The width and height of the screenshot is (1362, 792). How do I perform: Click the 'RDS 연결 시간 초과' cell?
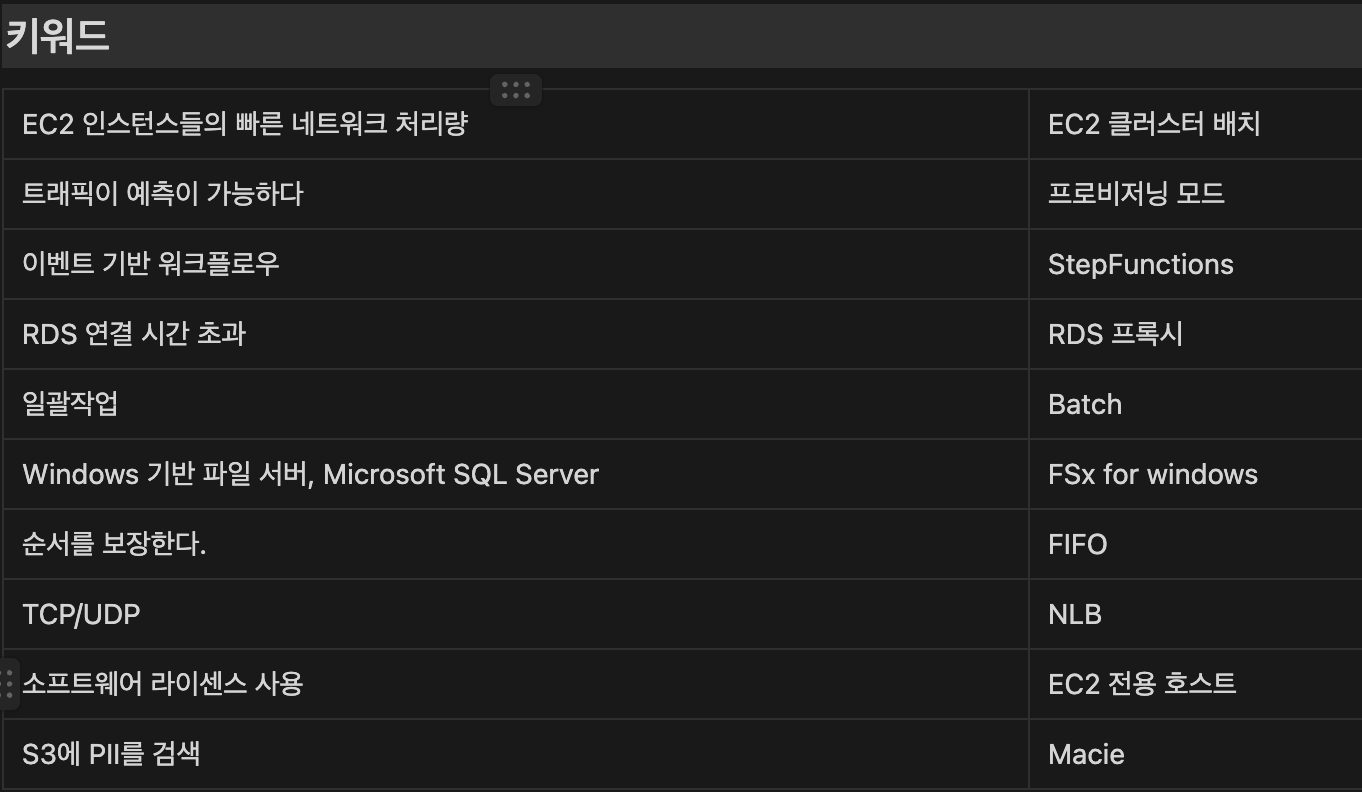516,334
